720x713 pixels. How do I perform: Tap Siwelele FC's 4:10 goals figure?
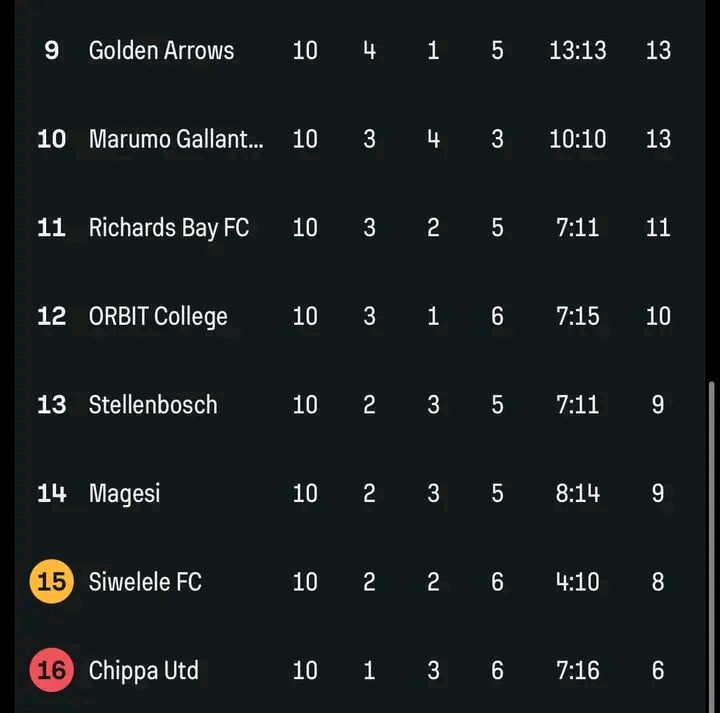577,581
